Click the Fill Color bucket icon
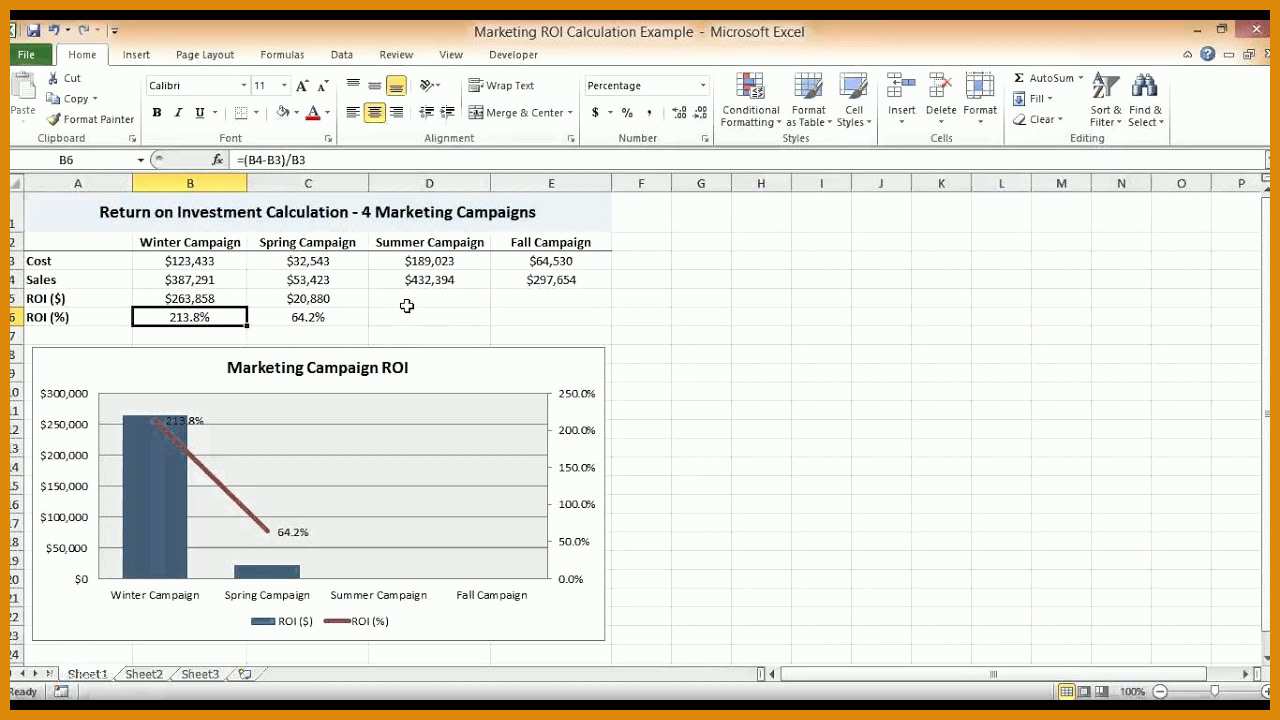The height and width of the screenshot is (720, 1280). (283, 113)
